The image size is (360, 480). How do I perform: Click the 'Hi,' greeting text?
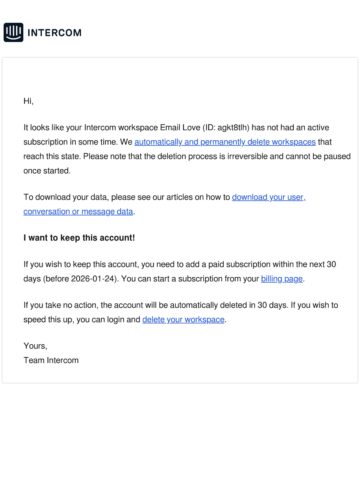click(x=28, y=101)
